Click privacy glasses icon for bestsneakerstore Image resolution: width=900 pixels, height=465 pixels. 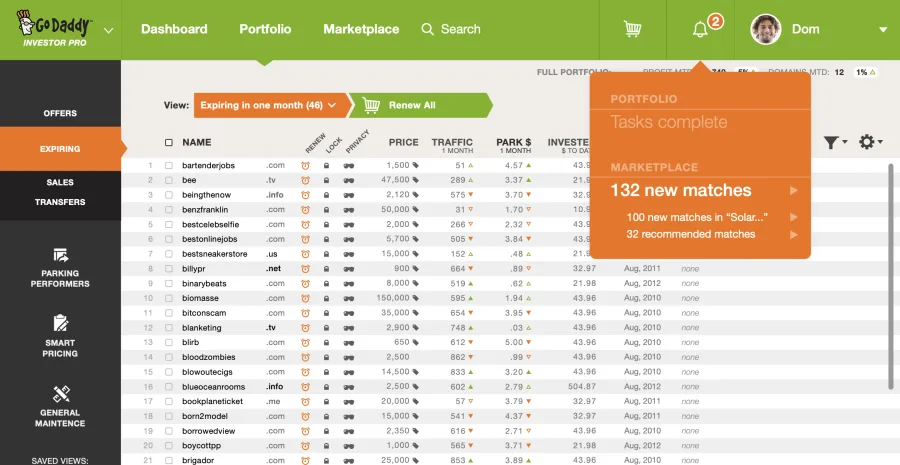[x=348, y=254]
